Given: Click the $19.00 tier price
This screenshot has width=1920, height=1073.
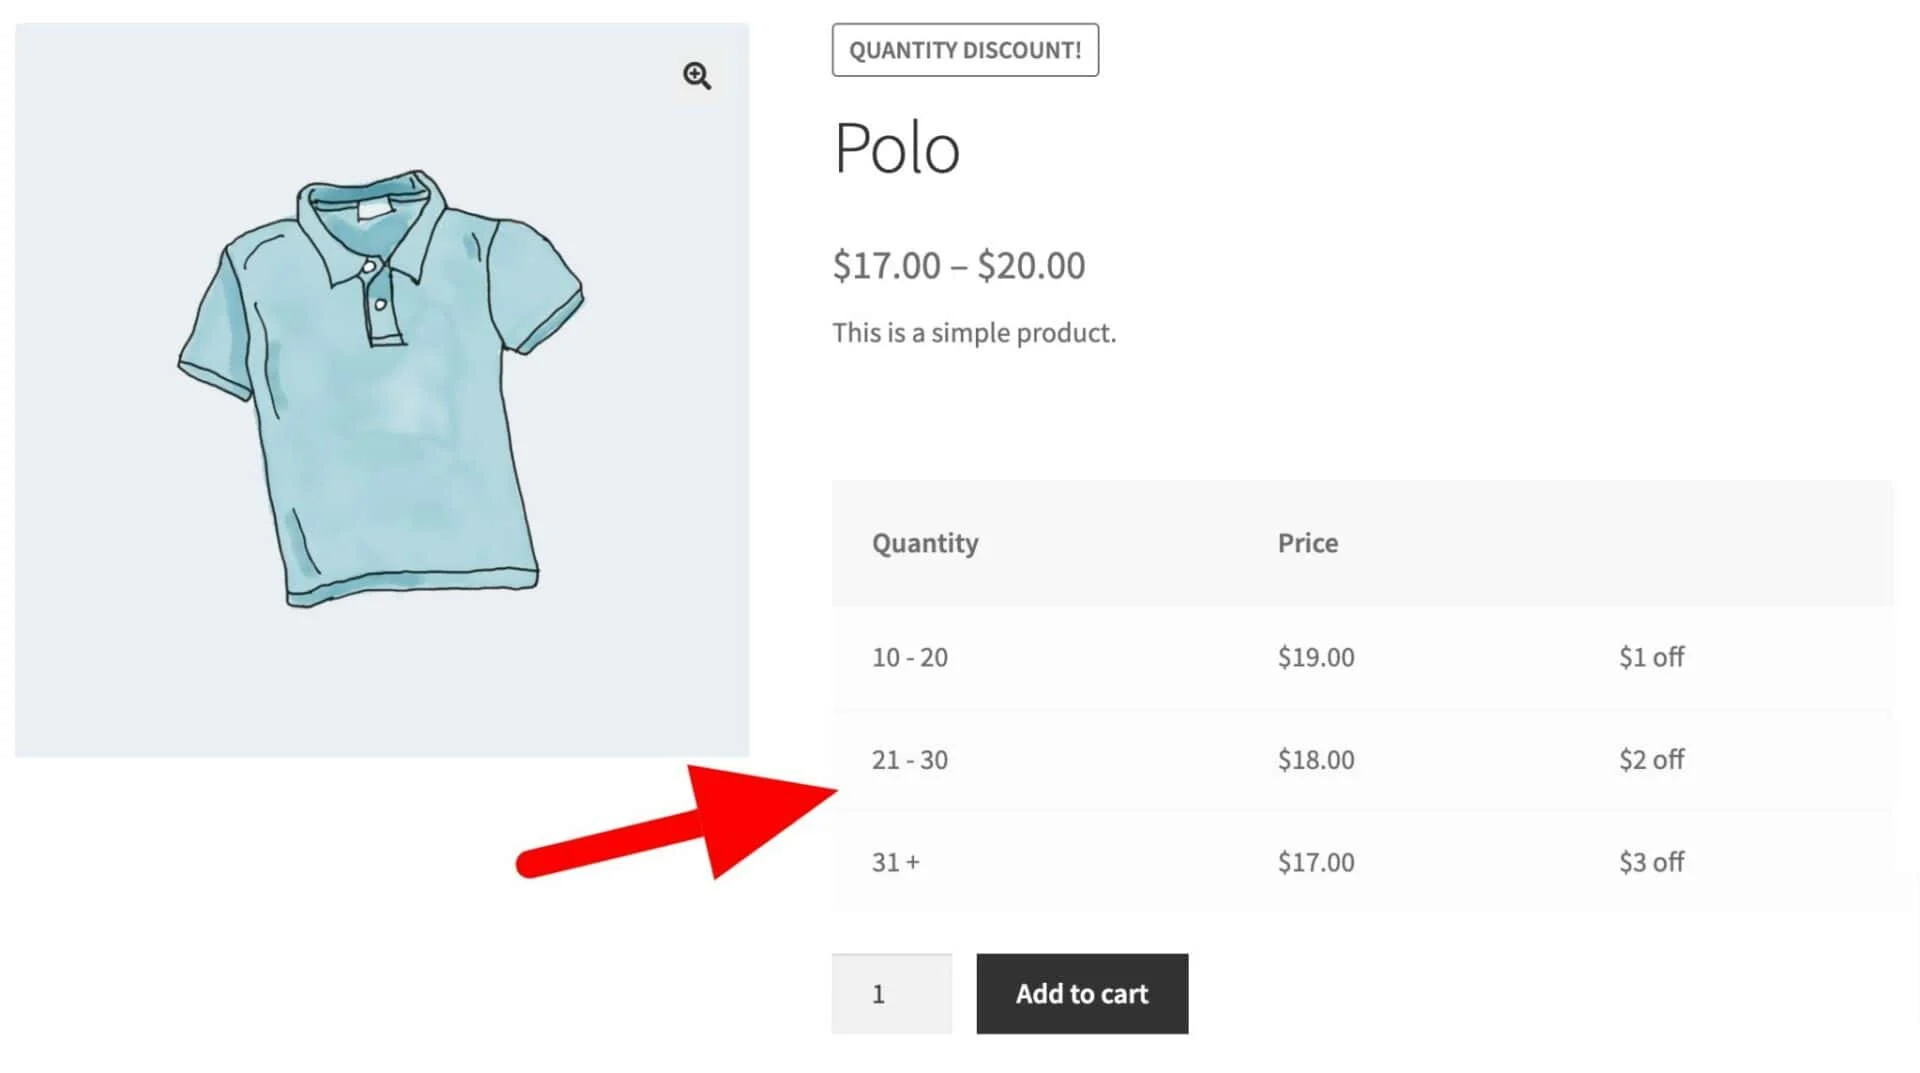Looking at the screenshot, I should point(1316,657).
